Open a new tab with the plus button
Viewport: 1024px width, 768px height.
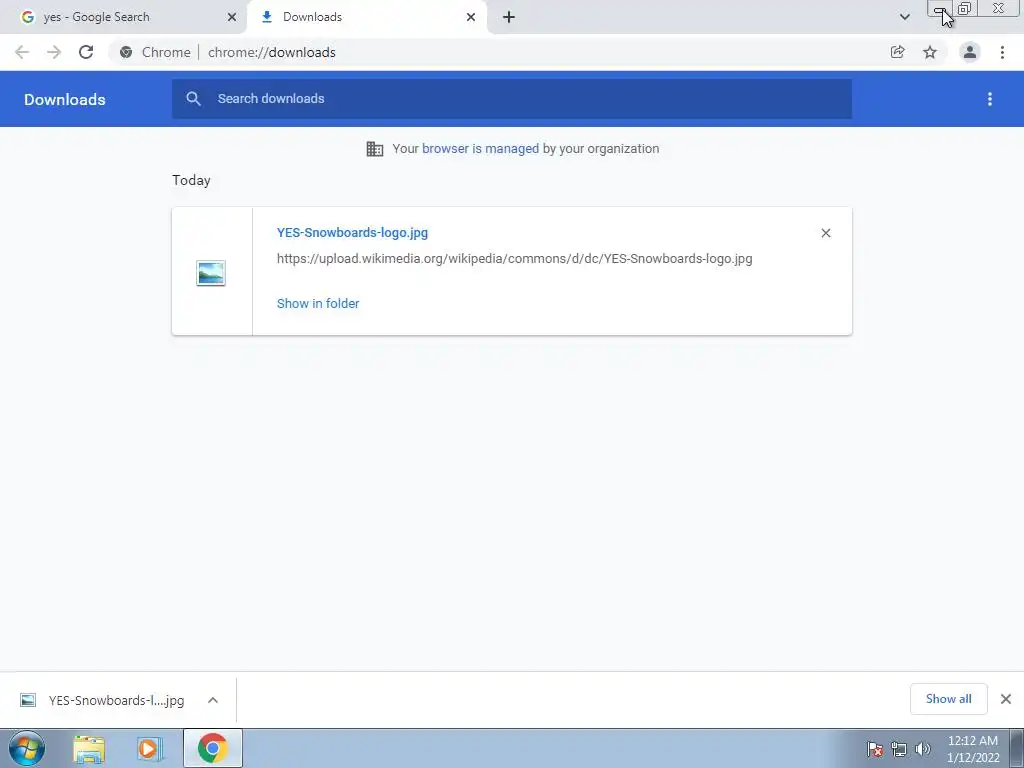pos(509,17)
